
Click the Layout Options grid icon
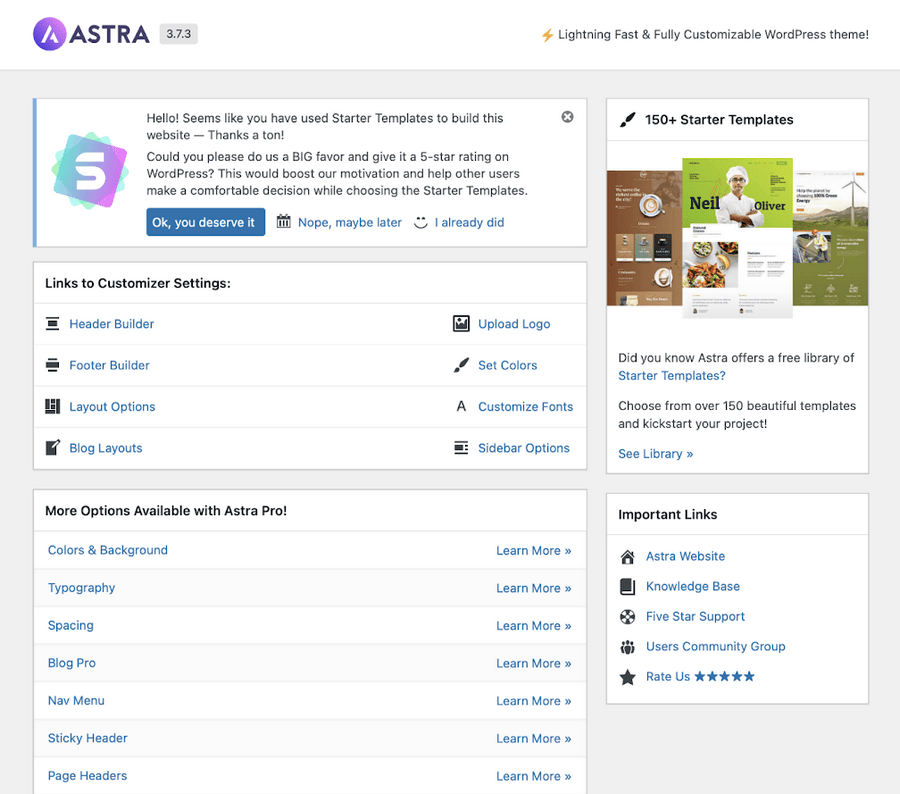pyautogui.click(x=53, y=407)
